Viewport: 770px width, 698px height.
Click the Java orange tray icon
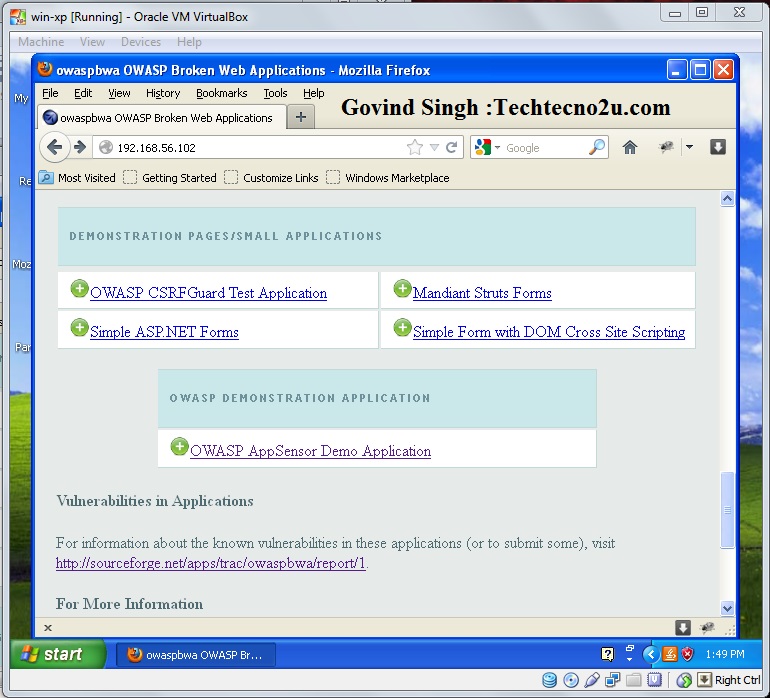point(670,654)
